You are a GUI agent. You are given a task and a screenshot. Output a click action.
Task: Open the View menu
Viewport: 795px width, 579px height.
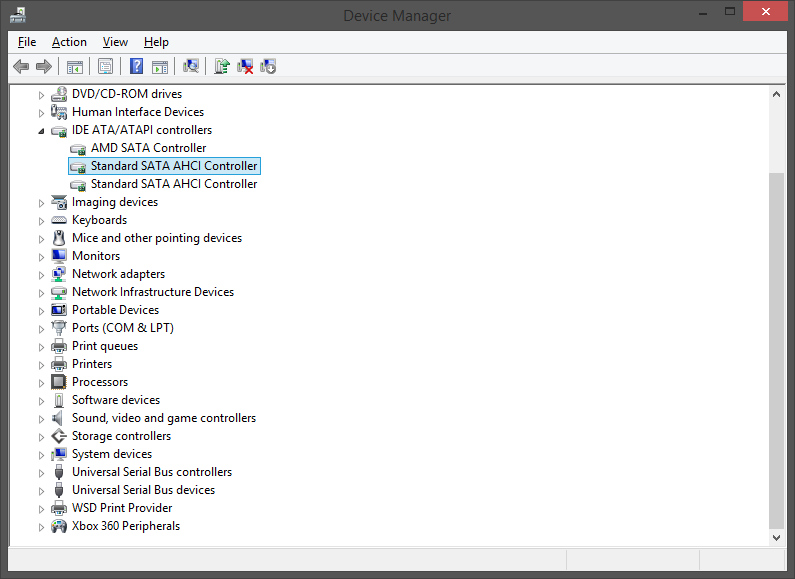[115, 42]
